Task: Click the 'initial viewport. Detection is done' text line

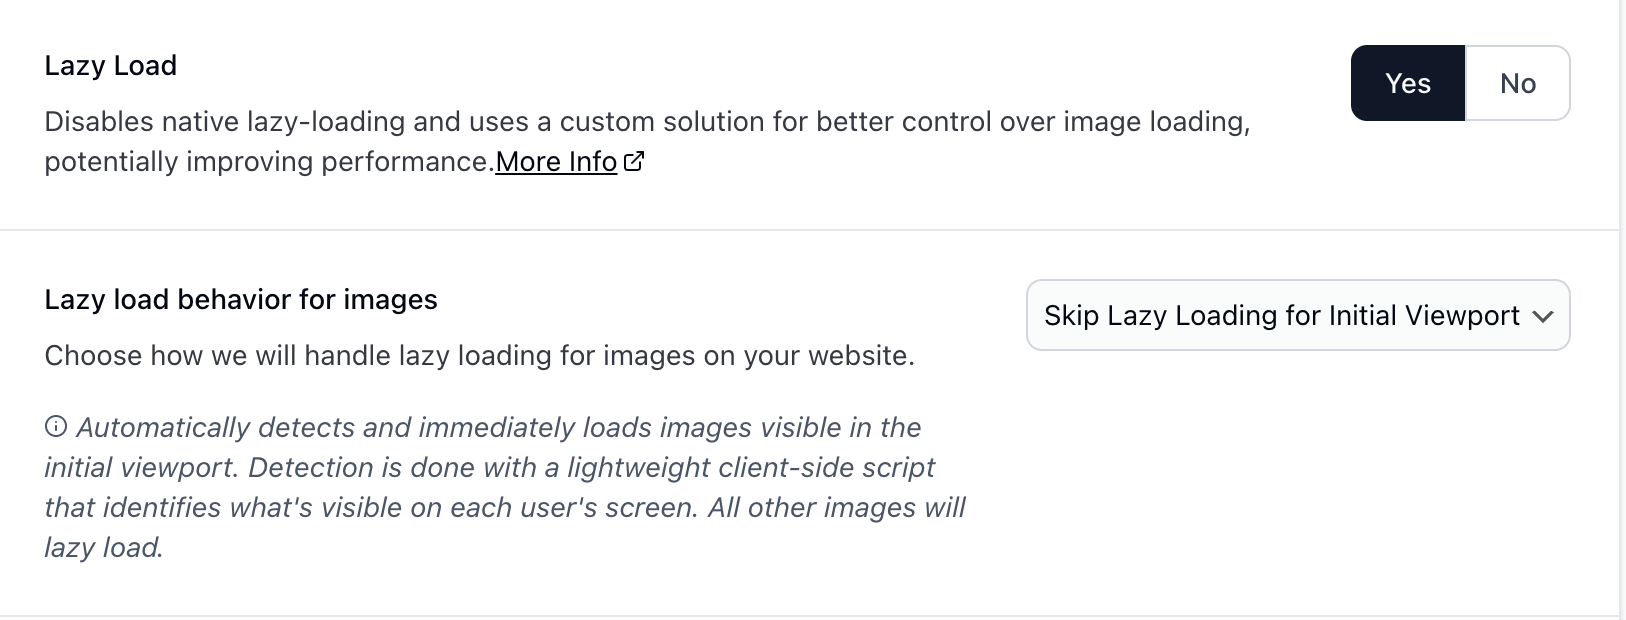Action: click(x=489, y=467)
